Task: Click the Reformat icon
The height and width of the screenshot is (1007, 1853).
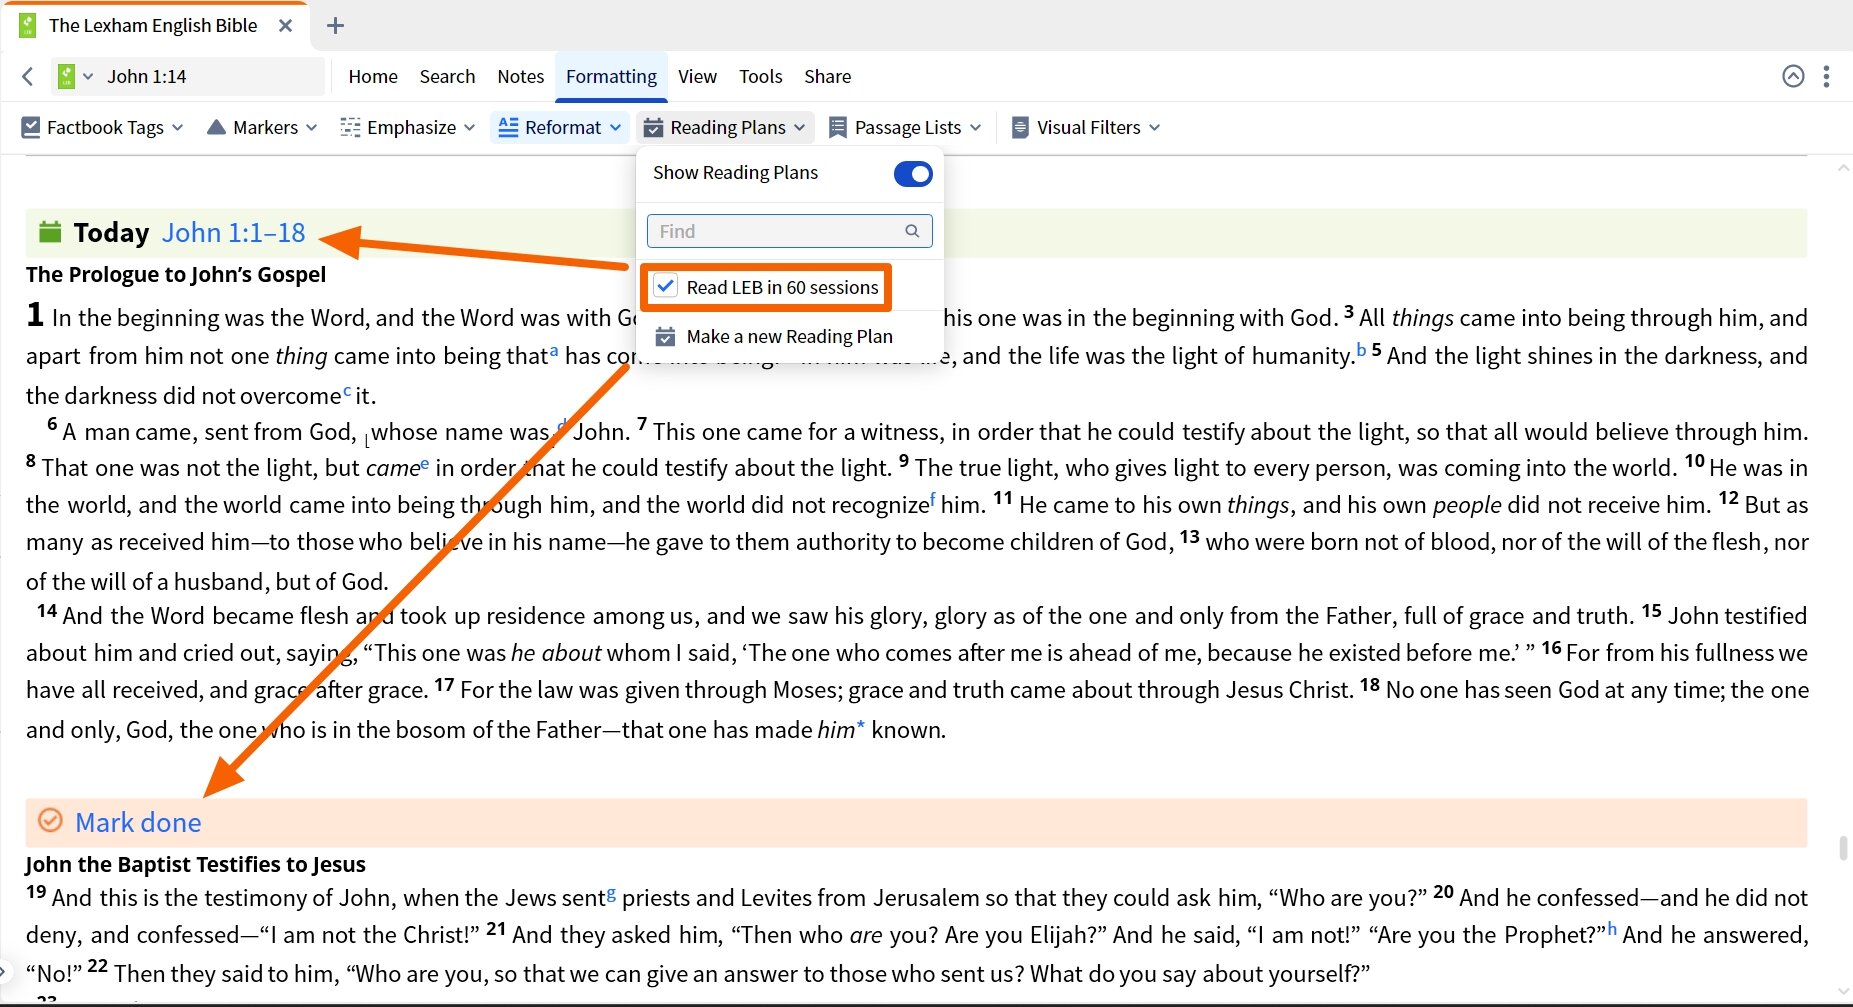Action: click(x=508, y=127)
